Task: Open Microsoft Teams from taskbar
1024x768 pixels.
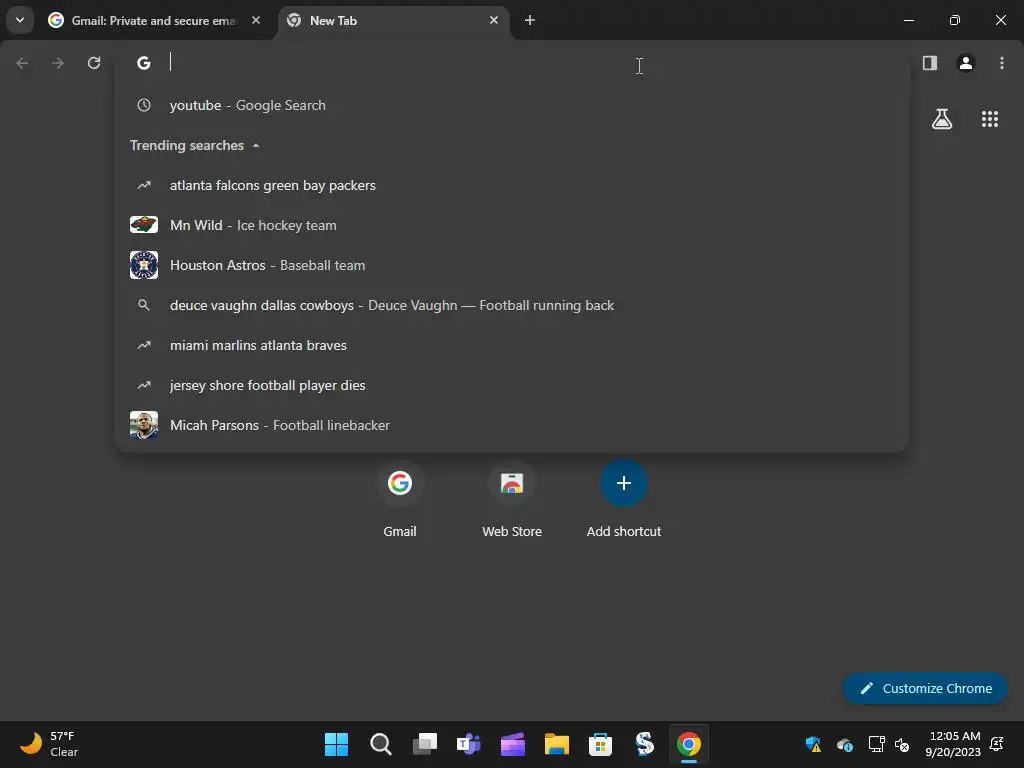Action: (x=468, y=744)
